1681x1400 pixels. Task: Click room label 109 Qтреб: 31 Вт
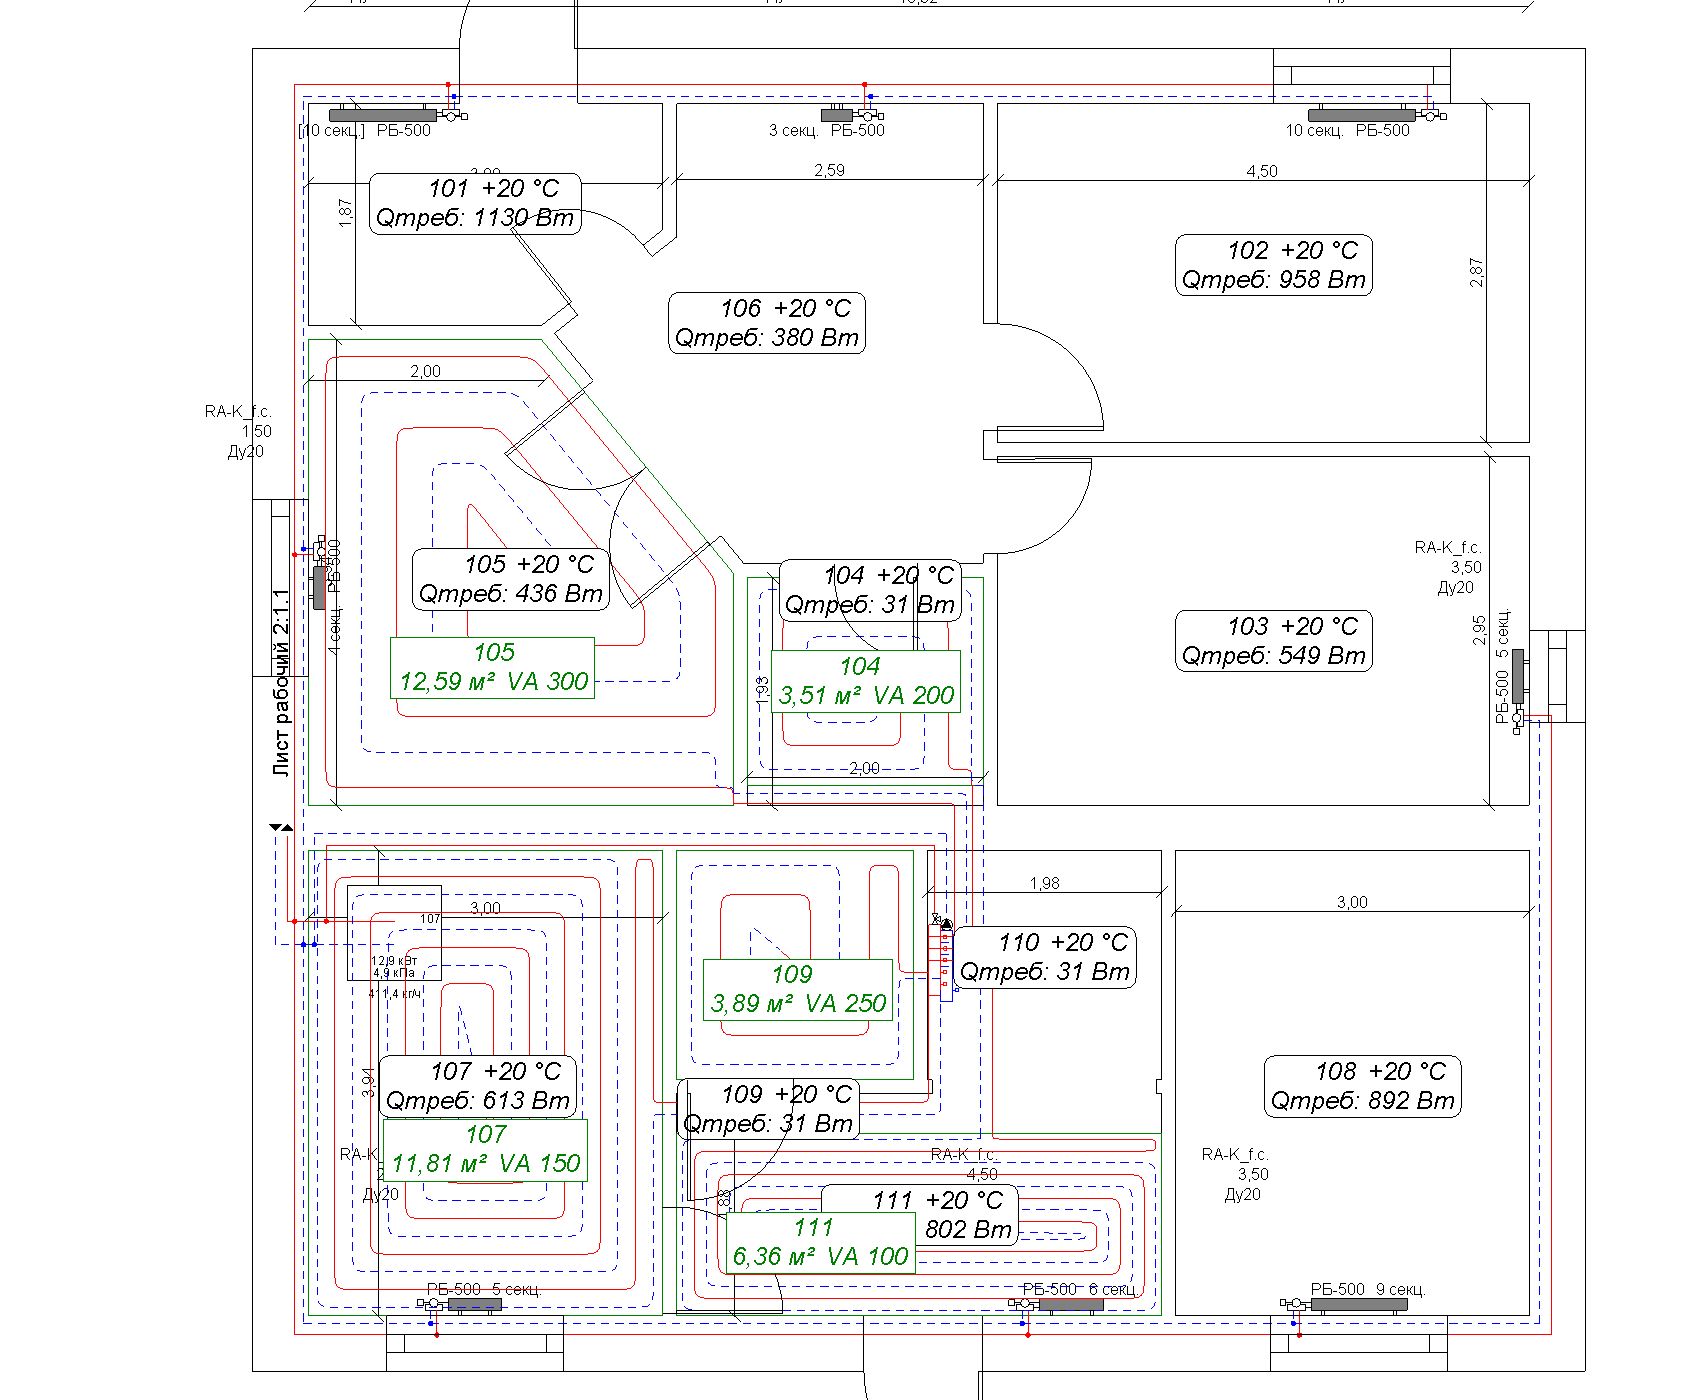pos(768,1109)
